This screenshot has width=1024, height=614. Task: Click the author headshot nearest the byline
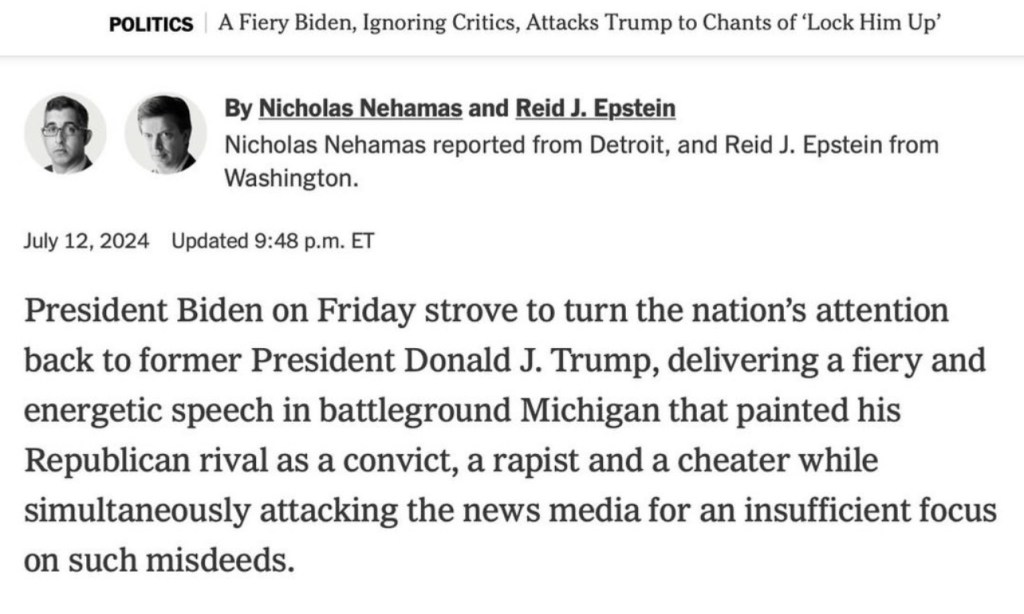(x=165, y=133)
